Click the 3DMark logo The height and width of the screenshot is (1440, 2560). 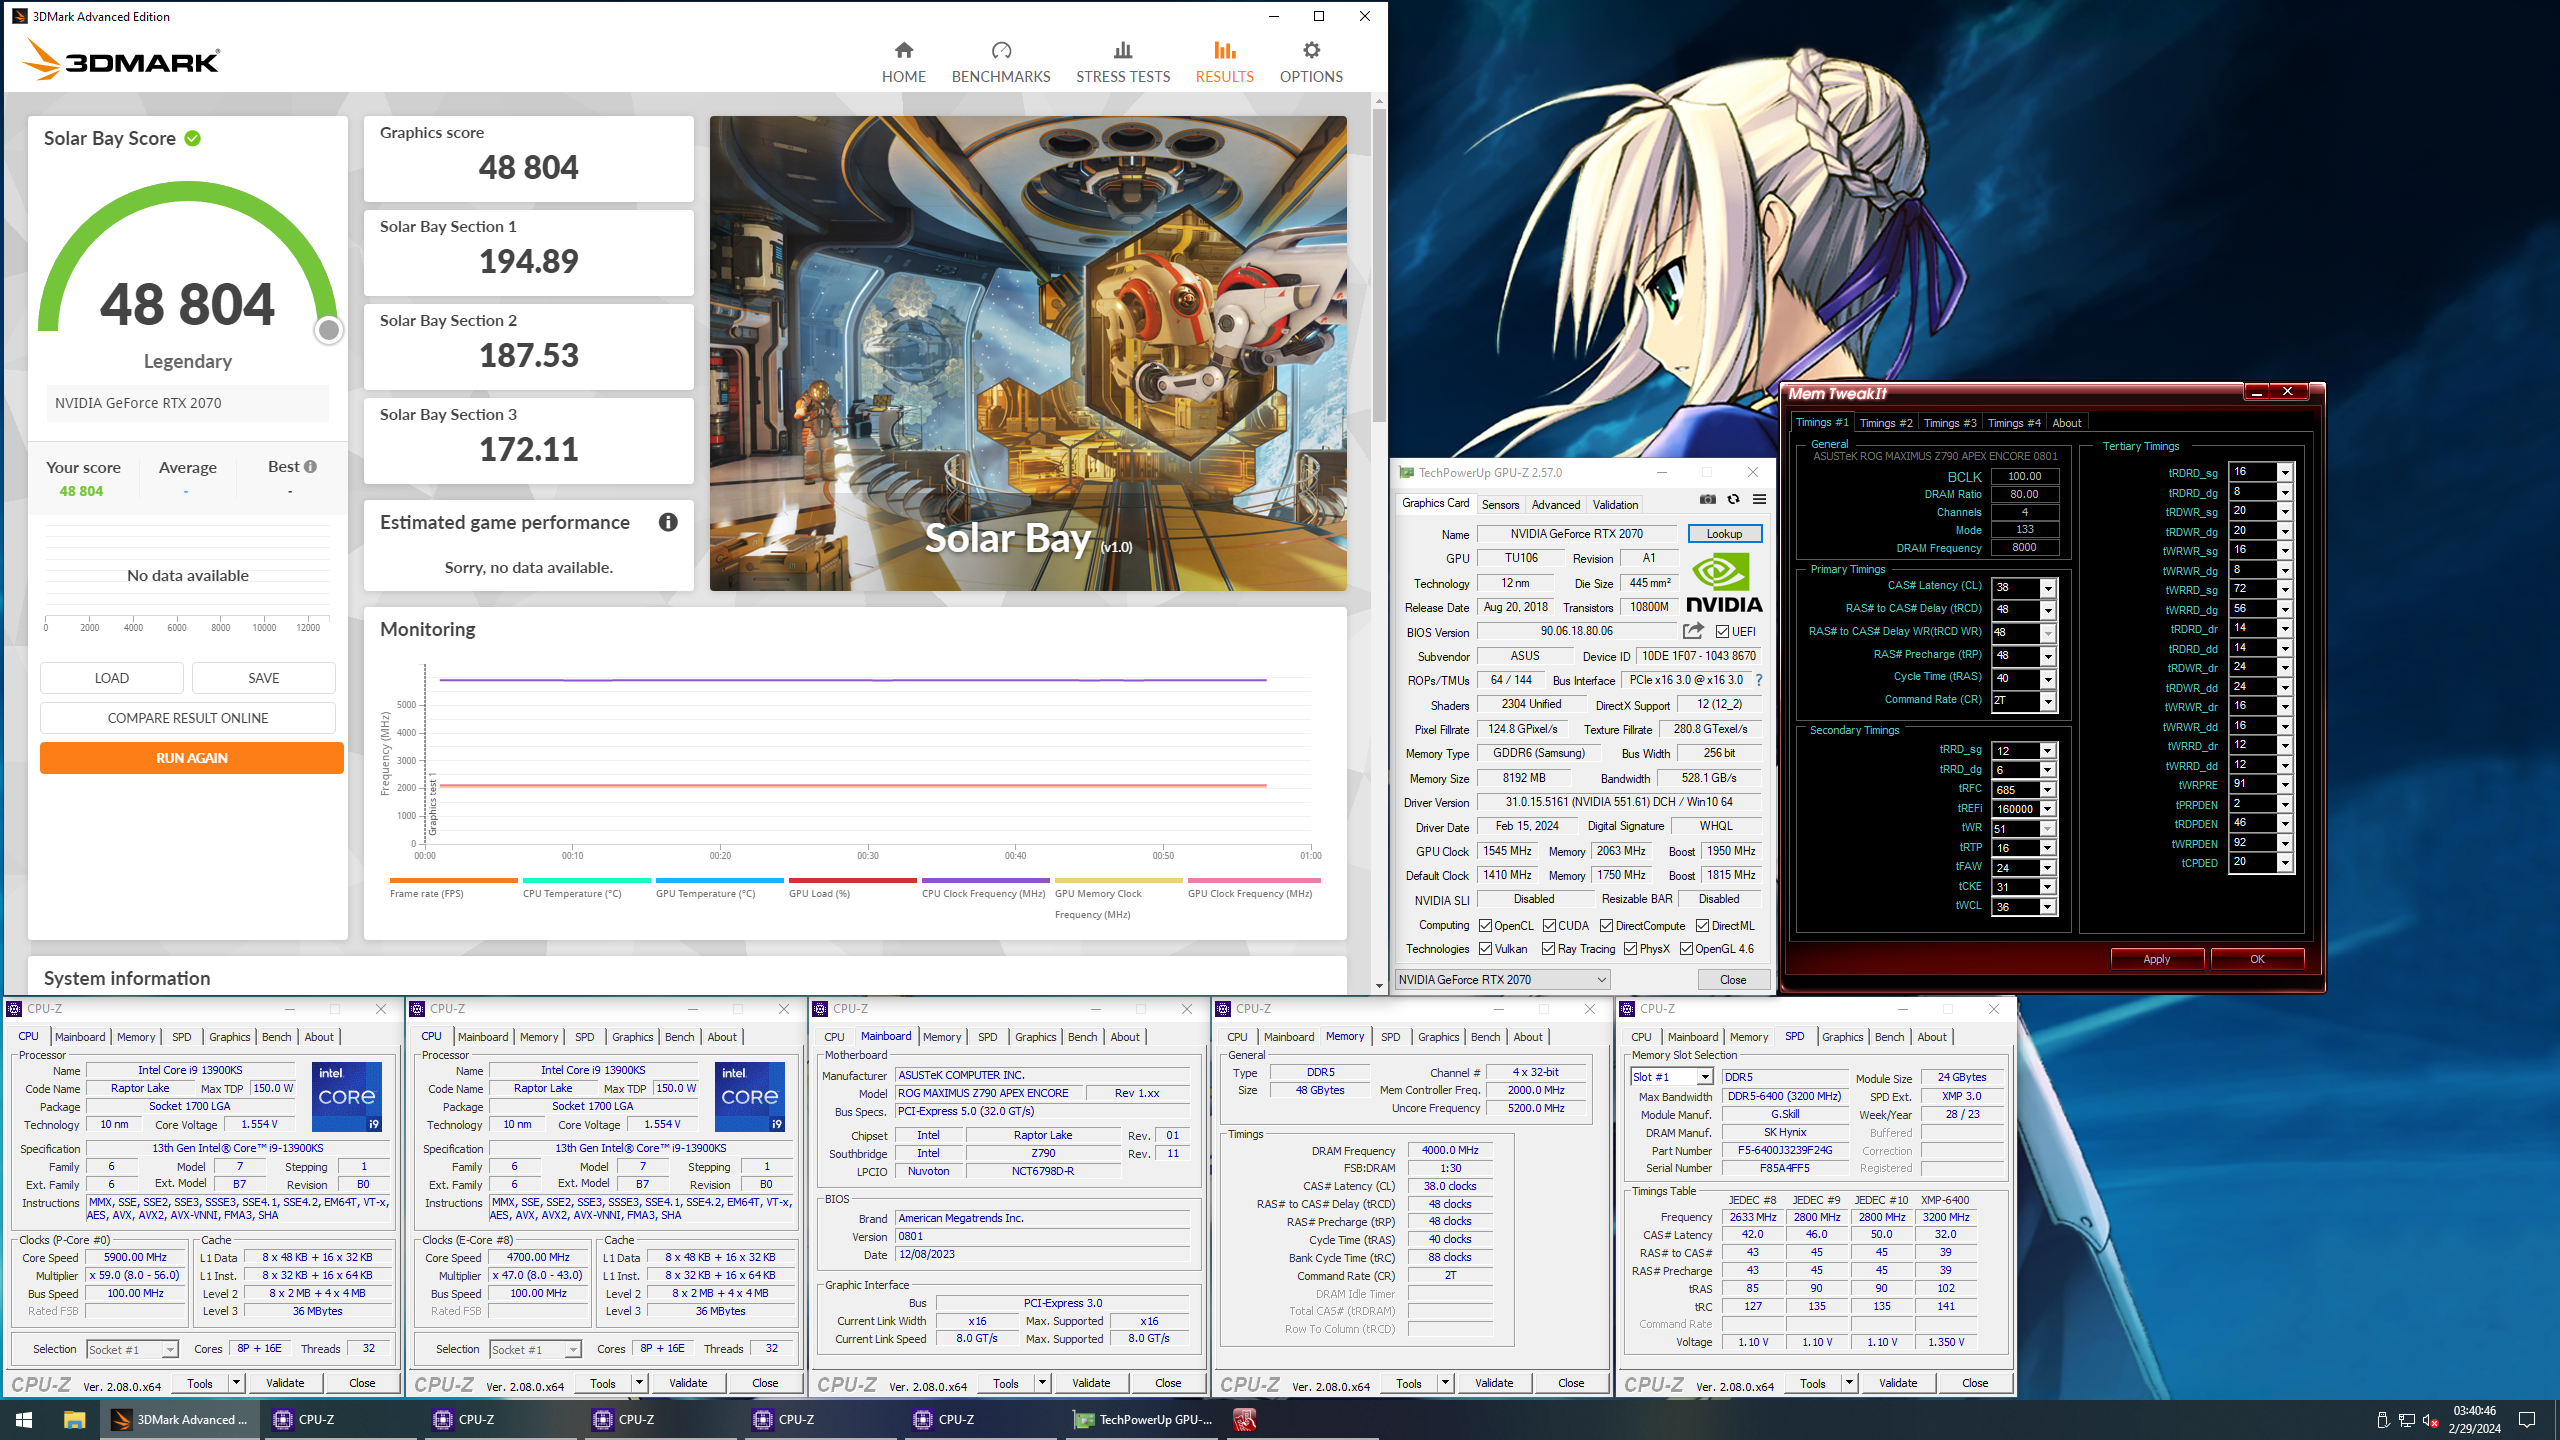point(121,60)
